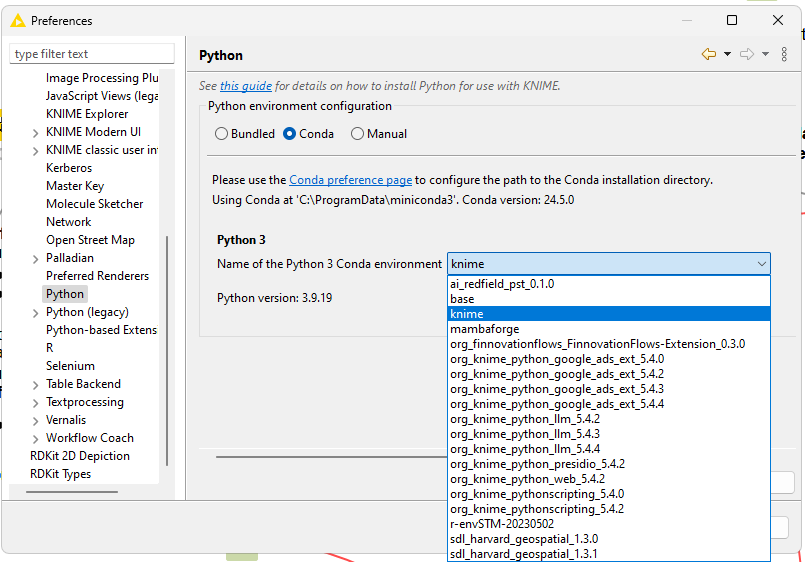Open the back history dropdown arrow
Viewport: 805px width, 562px height.
tap(727, 54)
